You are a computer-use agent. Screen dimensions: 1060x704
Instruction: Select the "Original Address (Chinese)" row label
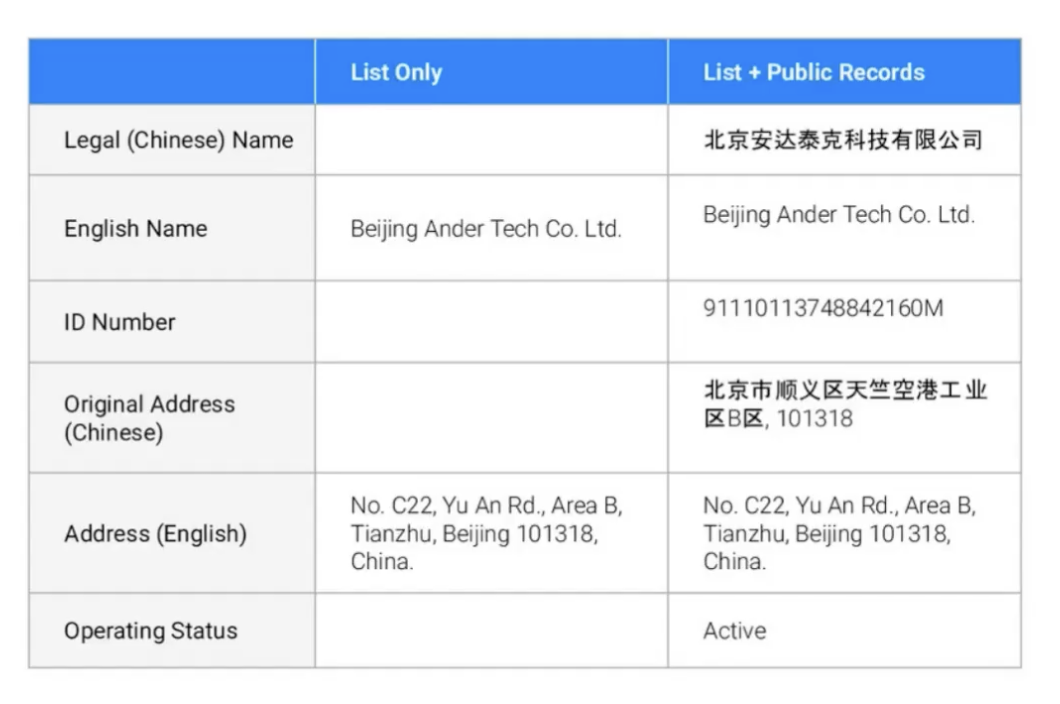[150, 418]
